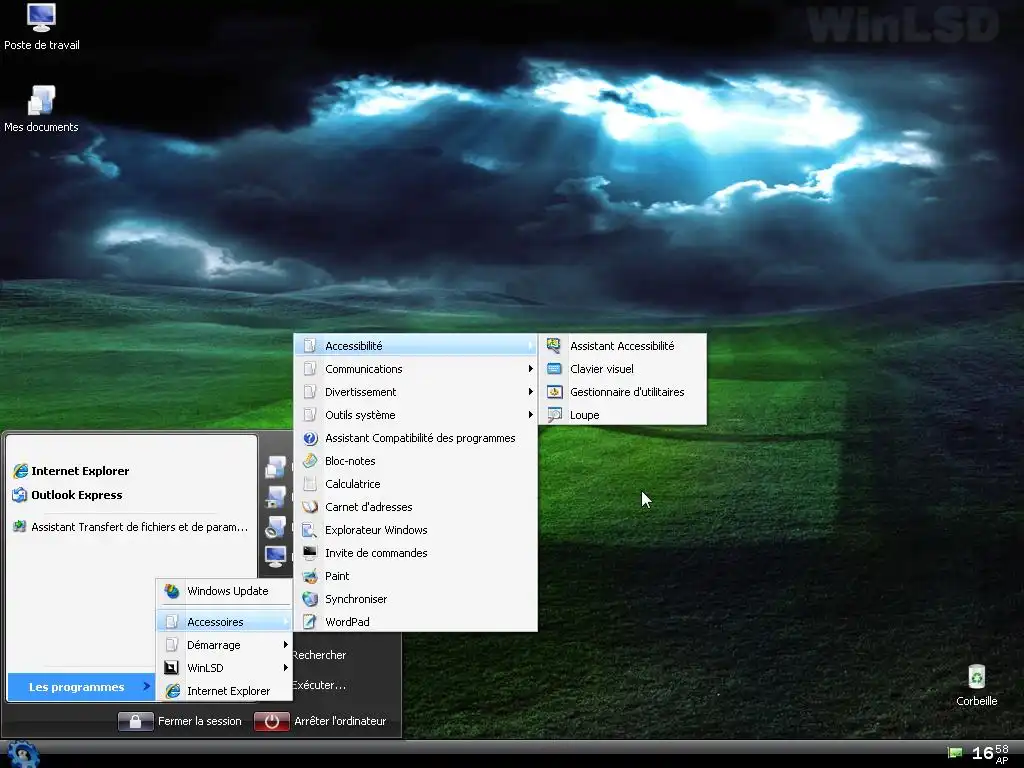Expand the Démarrage submenu arrow
Screen dimensions: 1024x768
coord(285,645)
